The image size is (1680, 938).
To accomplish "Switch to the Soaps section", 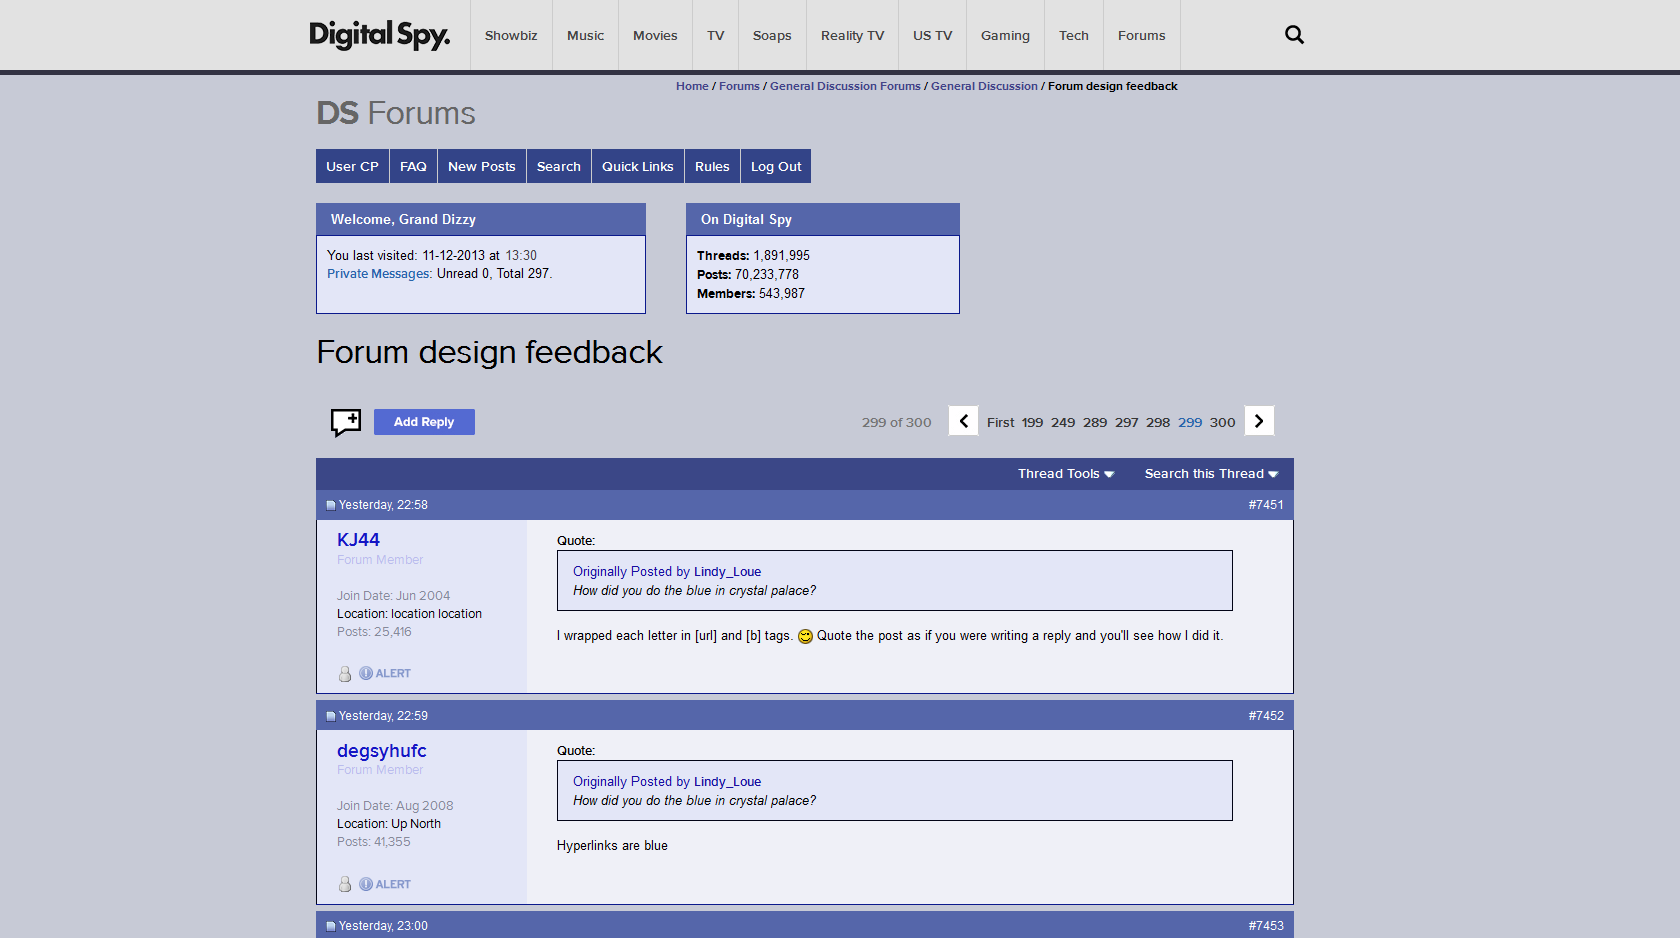I will coord(771,35).
